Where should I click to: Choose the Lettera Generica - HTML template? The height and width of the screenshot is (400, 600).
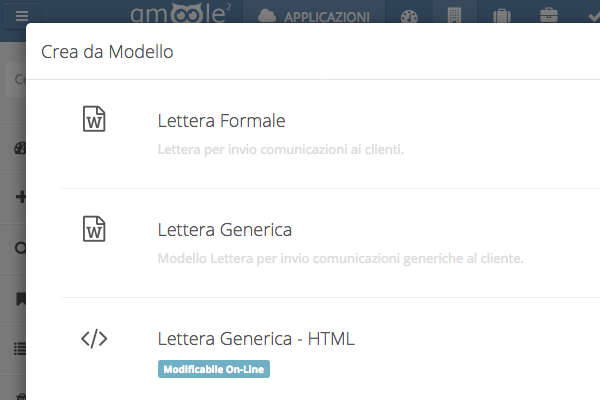(255, 339)
